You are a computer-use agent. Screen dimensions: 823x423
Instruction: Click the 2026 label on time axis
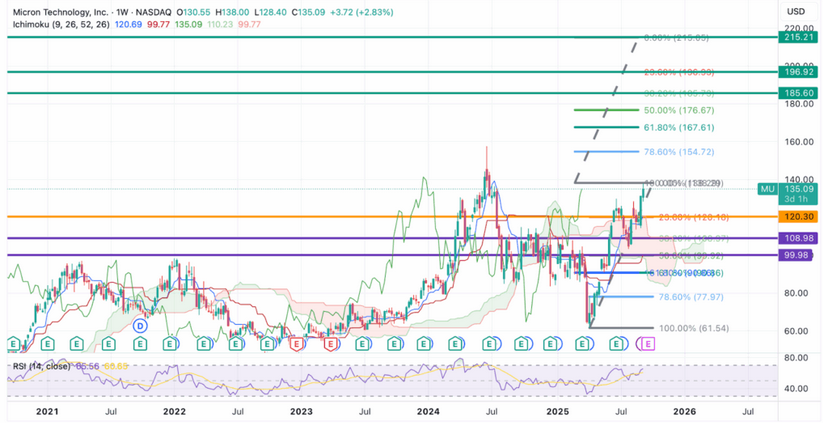(x=683, y=411)
